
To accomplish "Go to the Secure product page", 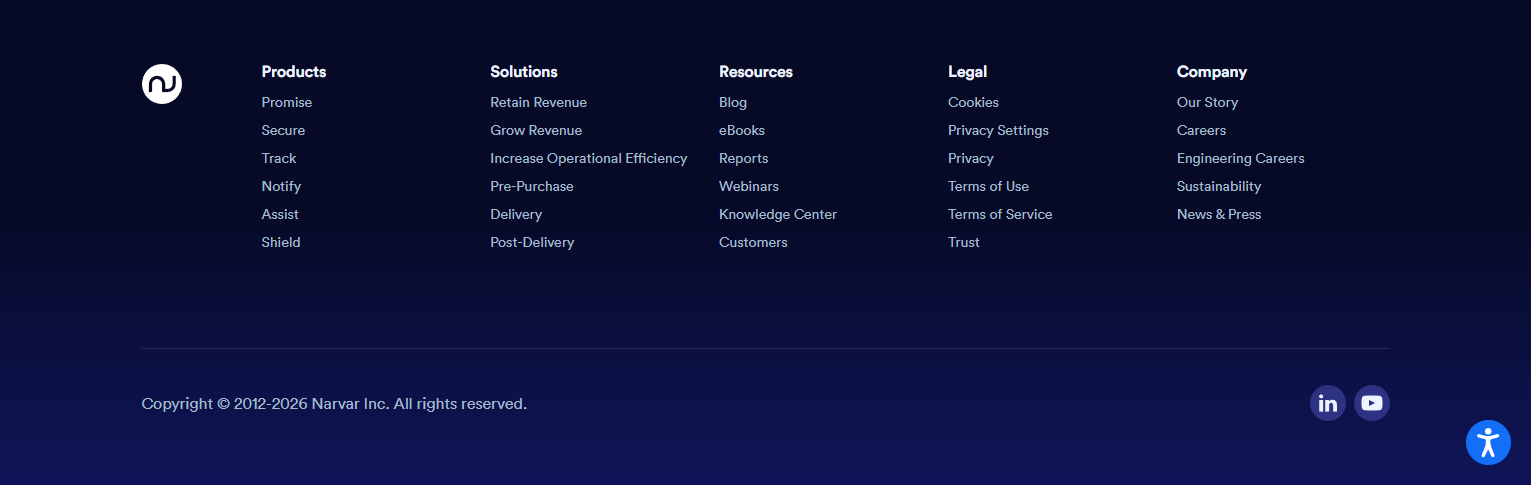I will tap(283, 130).
